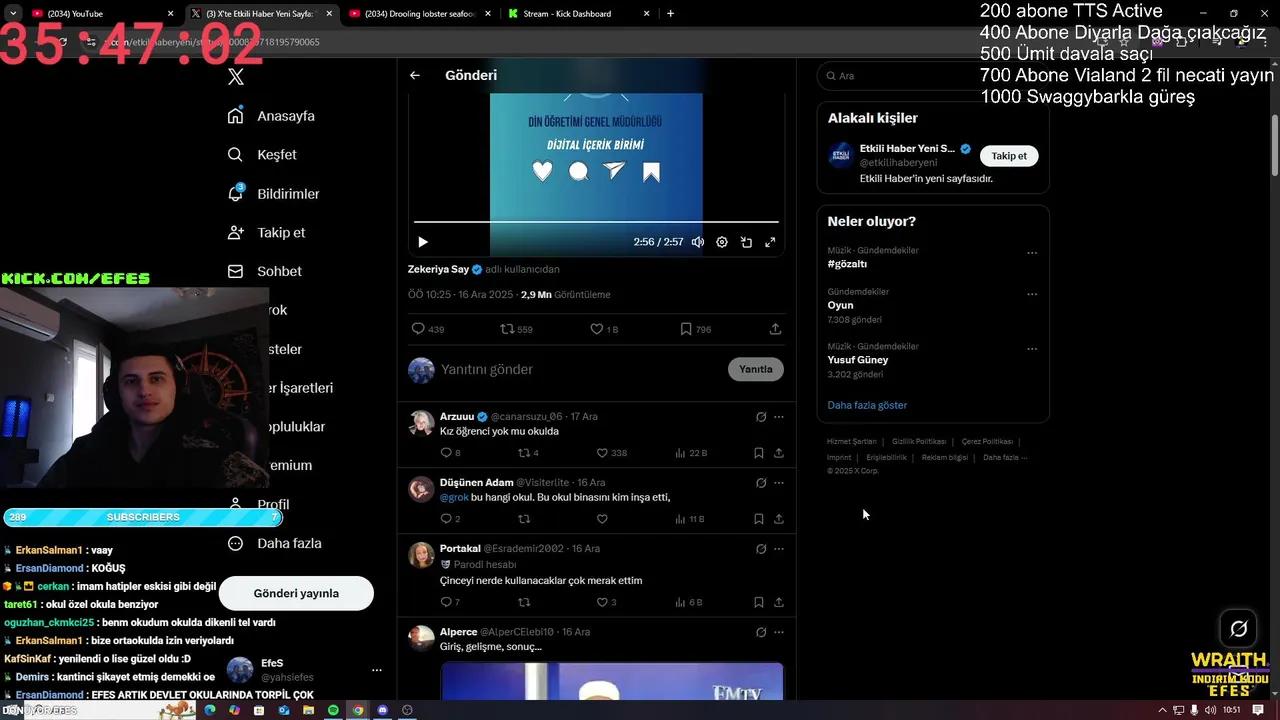Click the Daha fazla göster link
This screenshot has height=720, width=1280.
(867, 405)
